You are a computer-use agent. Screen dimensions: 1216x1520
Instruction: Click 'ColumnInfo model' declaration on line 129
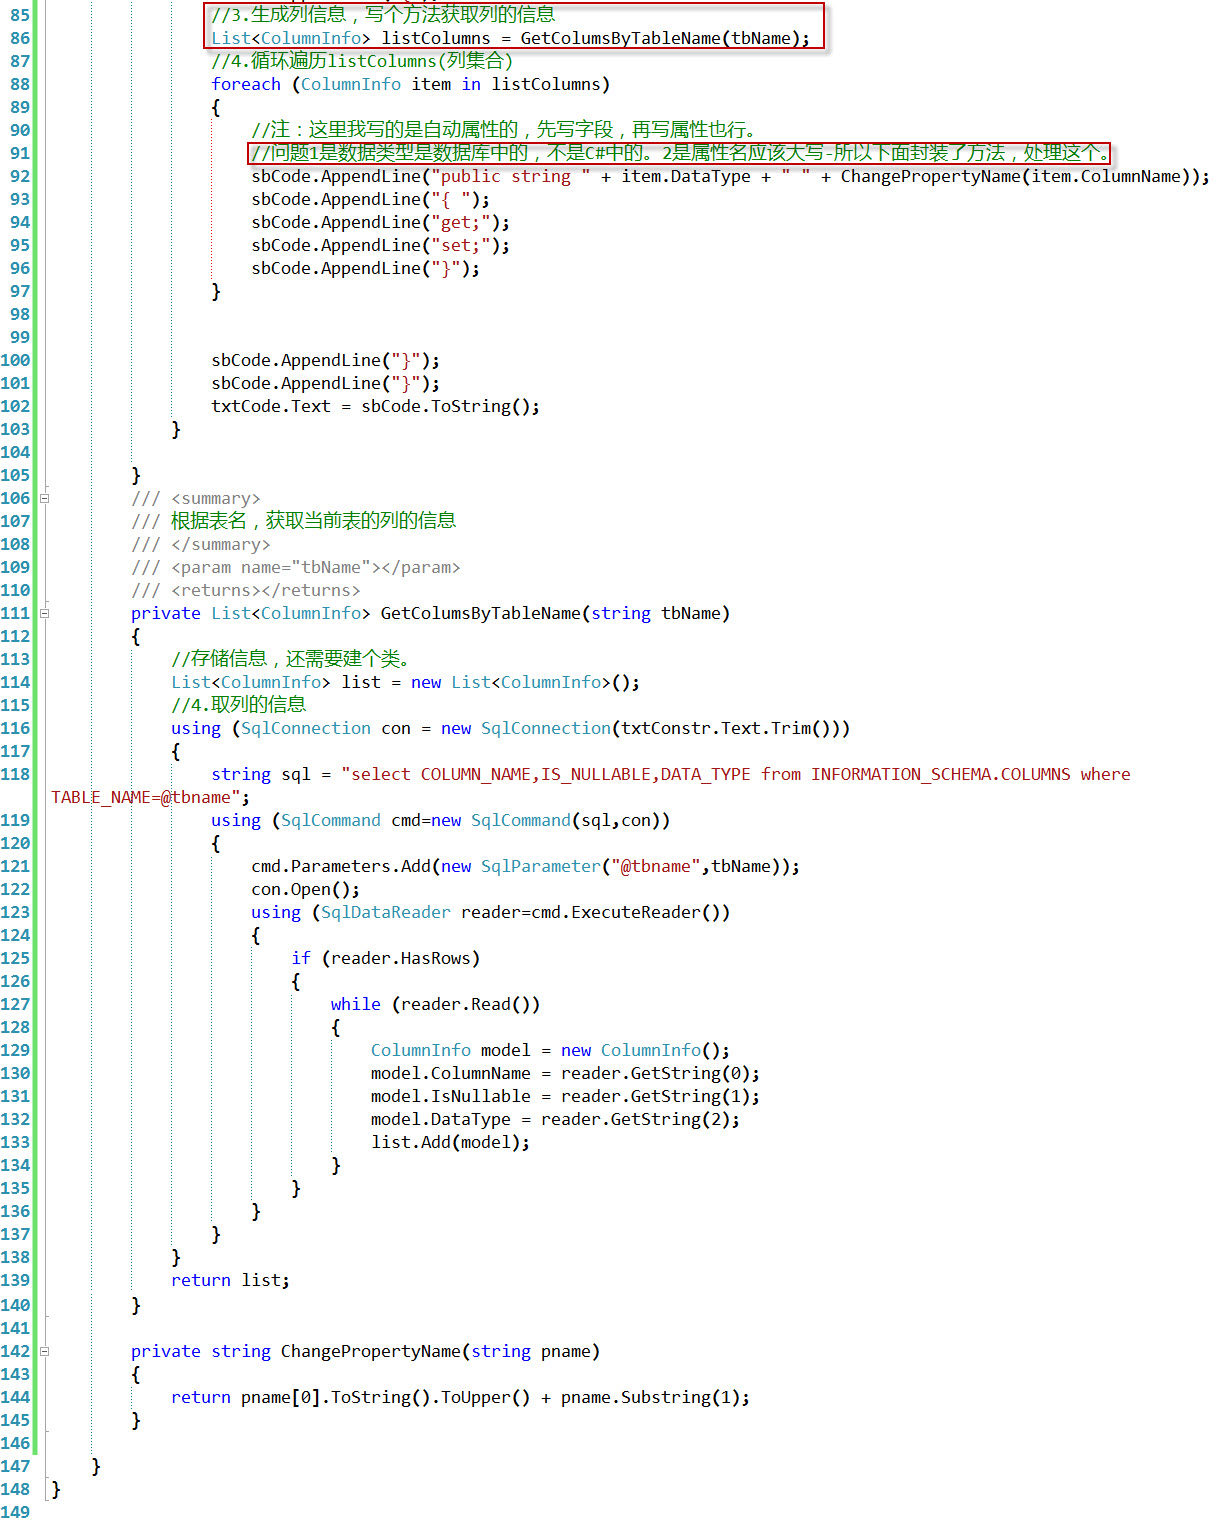click(x=451, y=1050)
